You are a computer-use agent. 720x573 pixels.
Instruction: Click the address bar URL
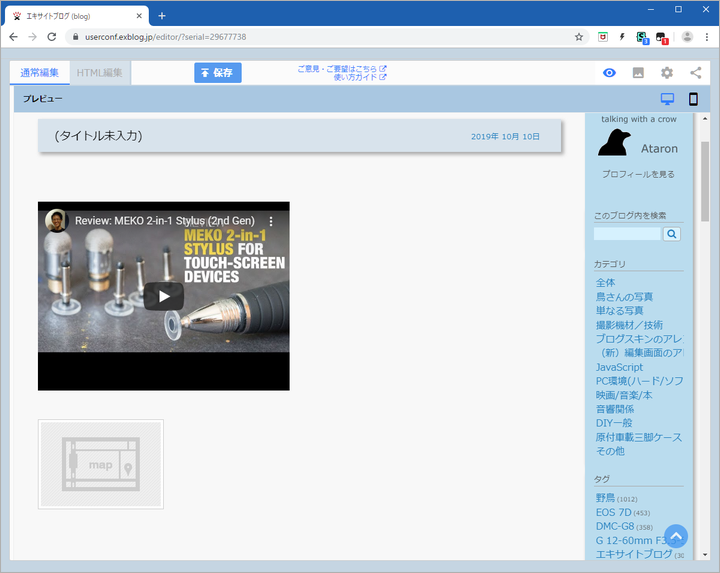(165, 37)
